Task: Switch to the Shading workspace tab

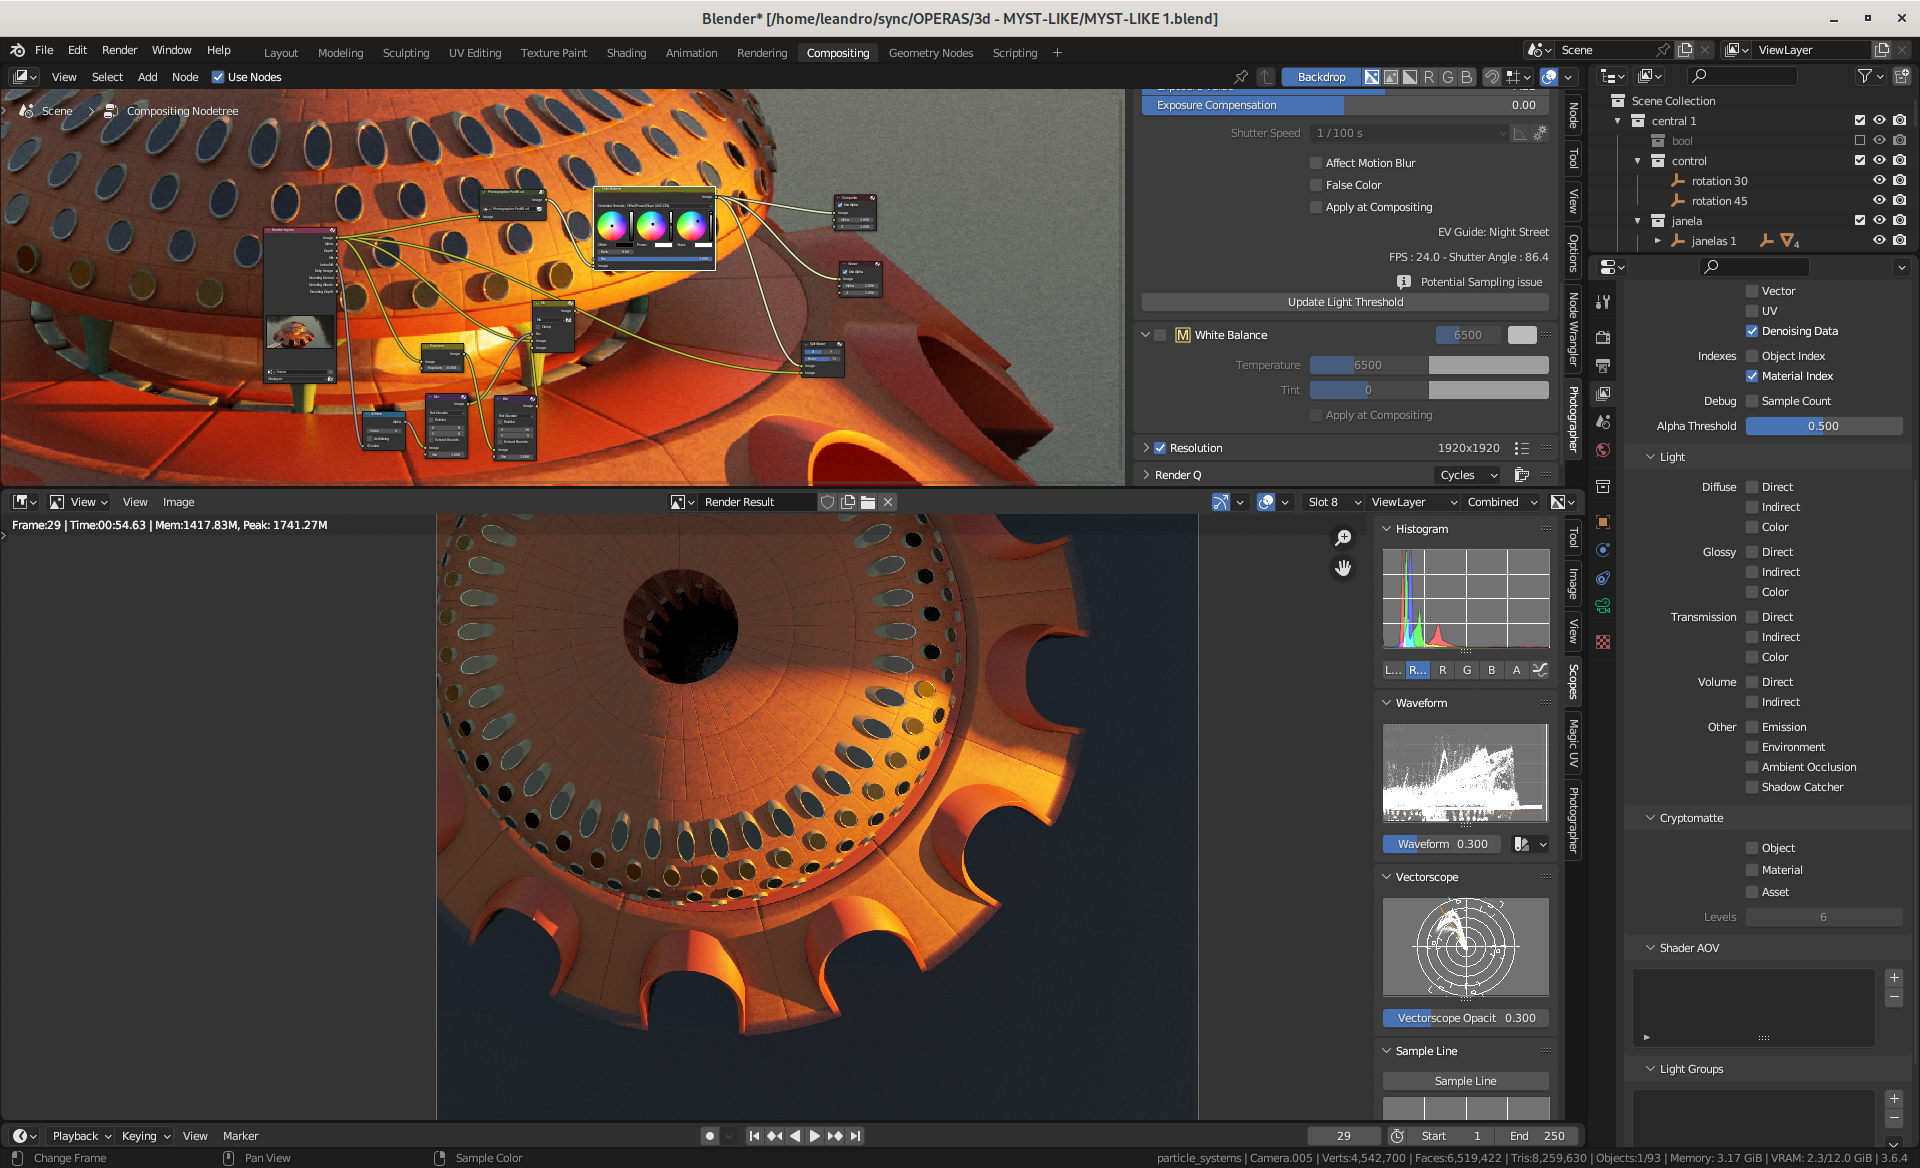Action: pos(626,53)
